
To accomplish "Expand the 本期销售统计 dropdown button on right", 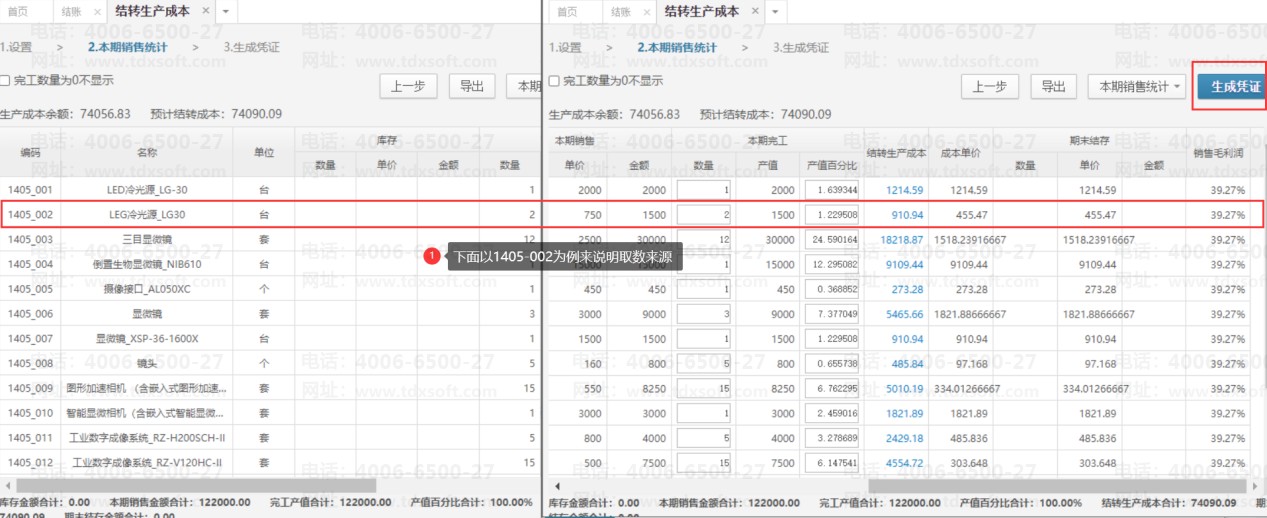I will click(1136, 87).
